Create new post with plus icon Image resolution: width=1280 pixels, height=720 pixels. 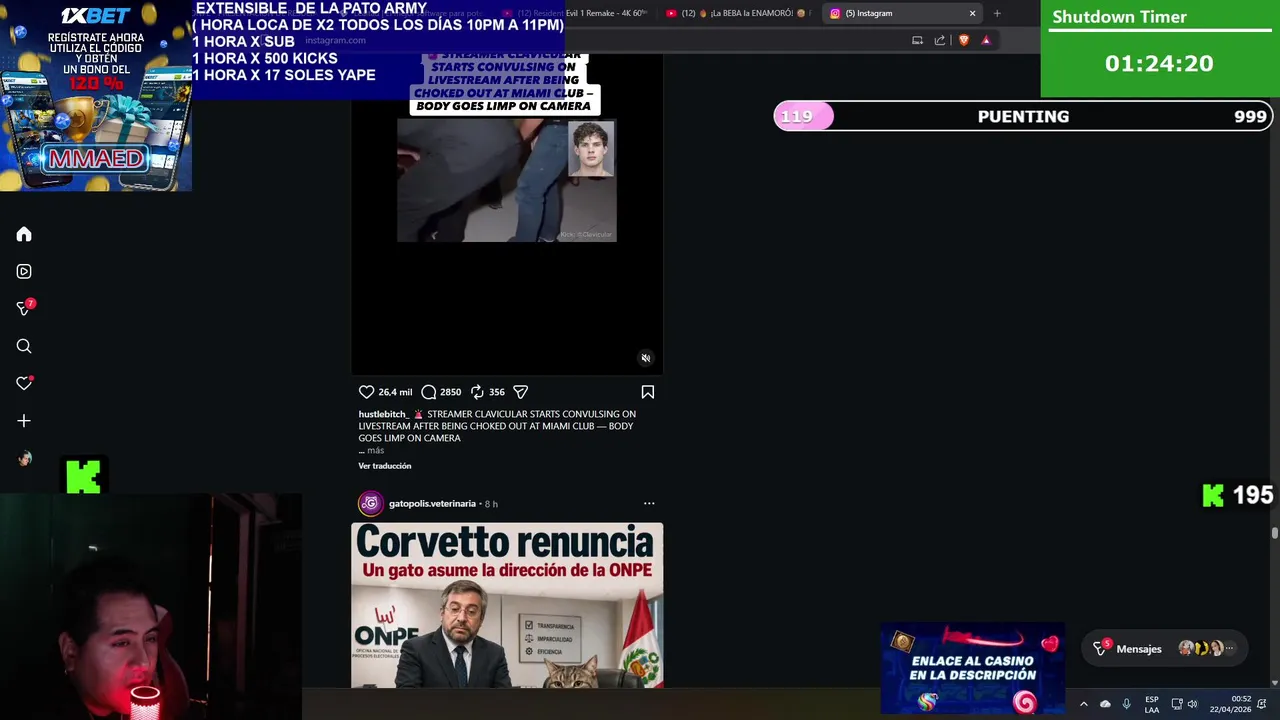[x=24, y=421]
